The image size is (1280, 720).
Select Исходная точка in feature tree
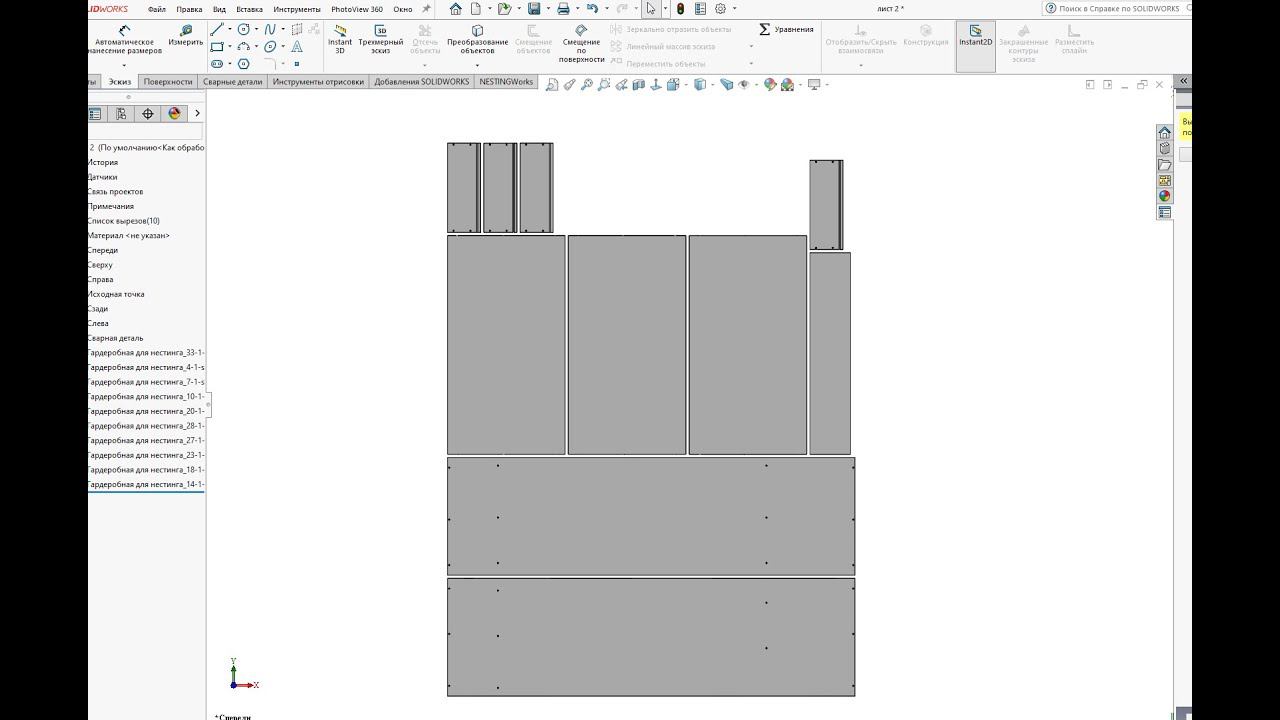tap(116, 294)
